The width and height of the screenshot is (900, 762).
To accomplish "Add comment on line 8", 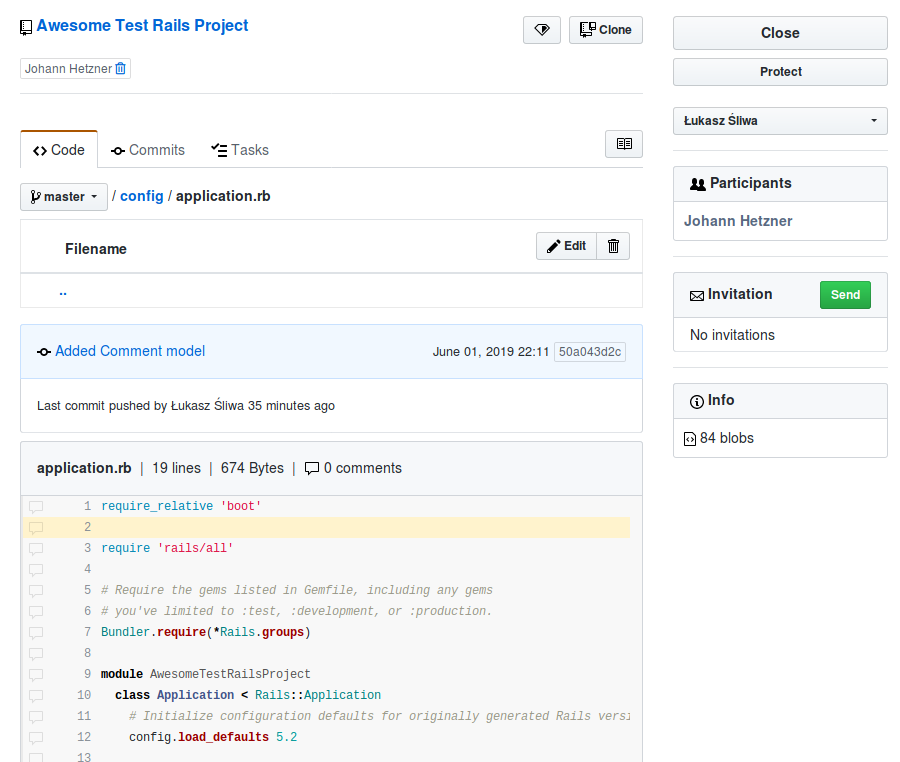I will point(36,654).
